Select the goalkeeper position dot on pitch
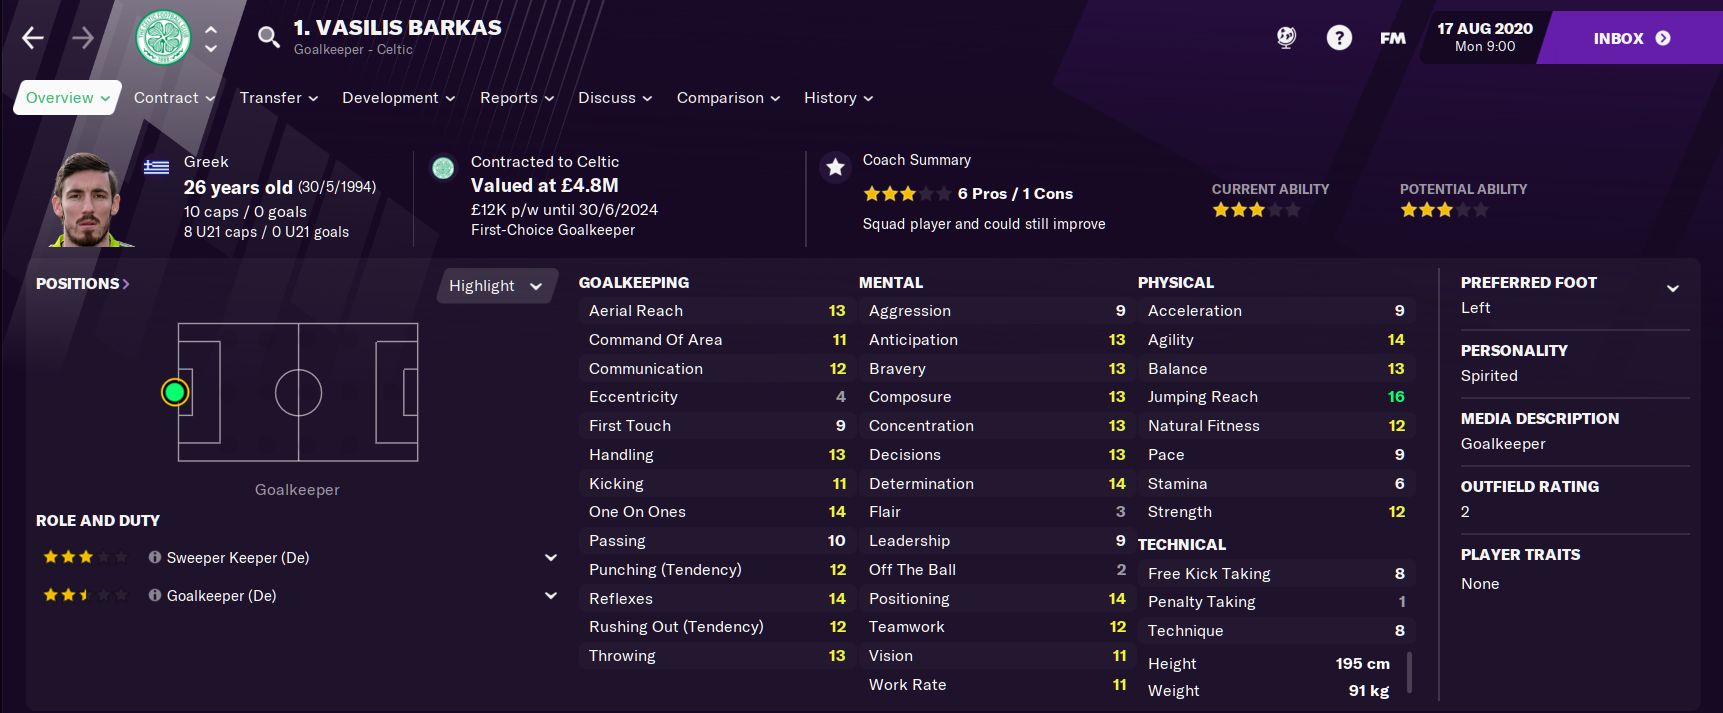 coord(175,392)
